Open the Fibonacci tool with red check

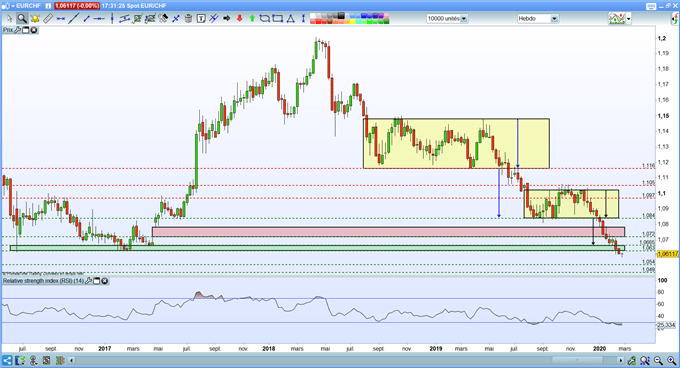[137, 19]
